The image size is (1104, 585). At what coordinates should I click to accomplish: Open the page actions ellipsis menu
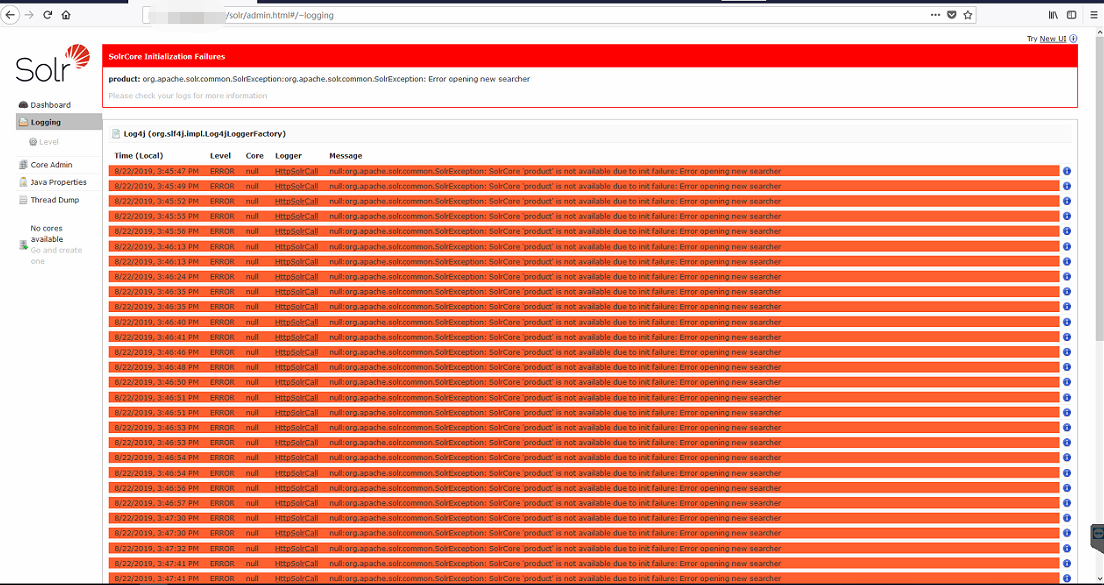click(935, 15)
